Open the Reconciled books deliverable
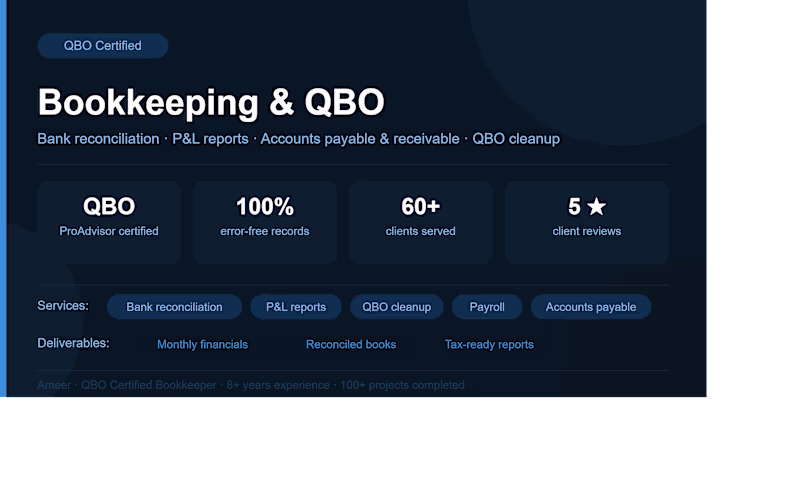800x499 pixels. 351,345
